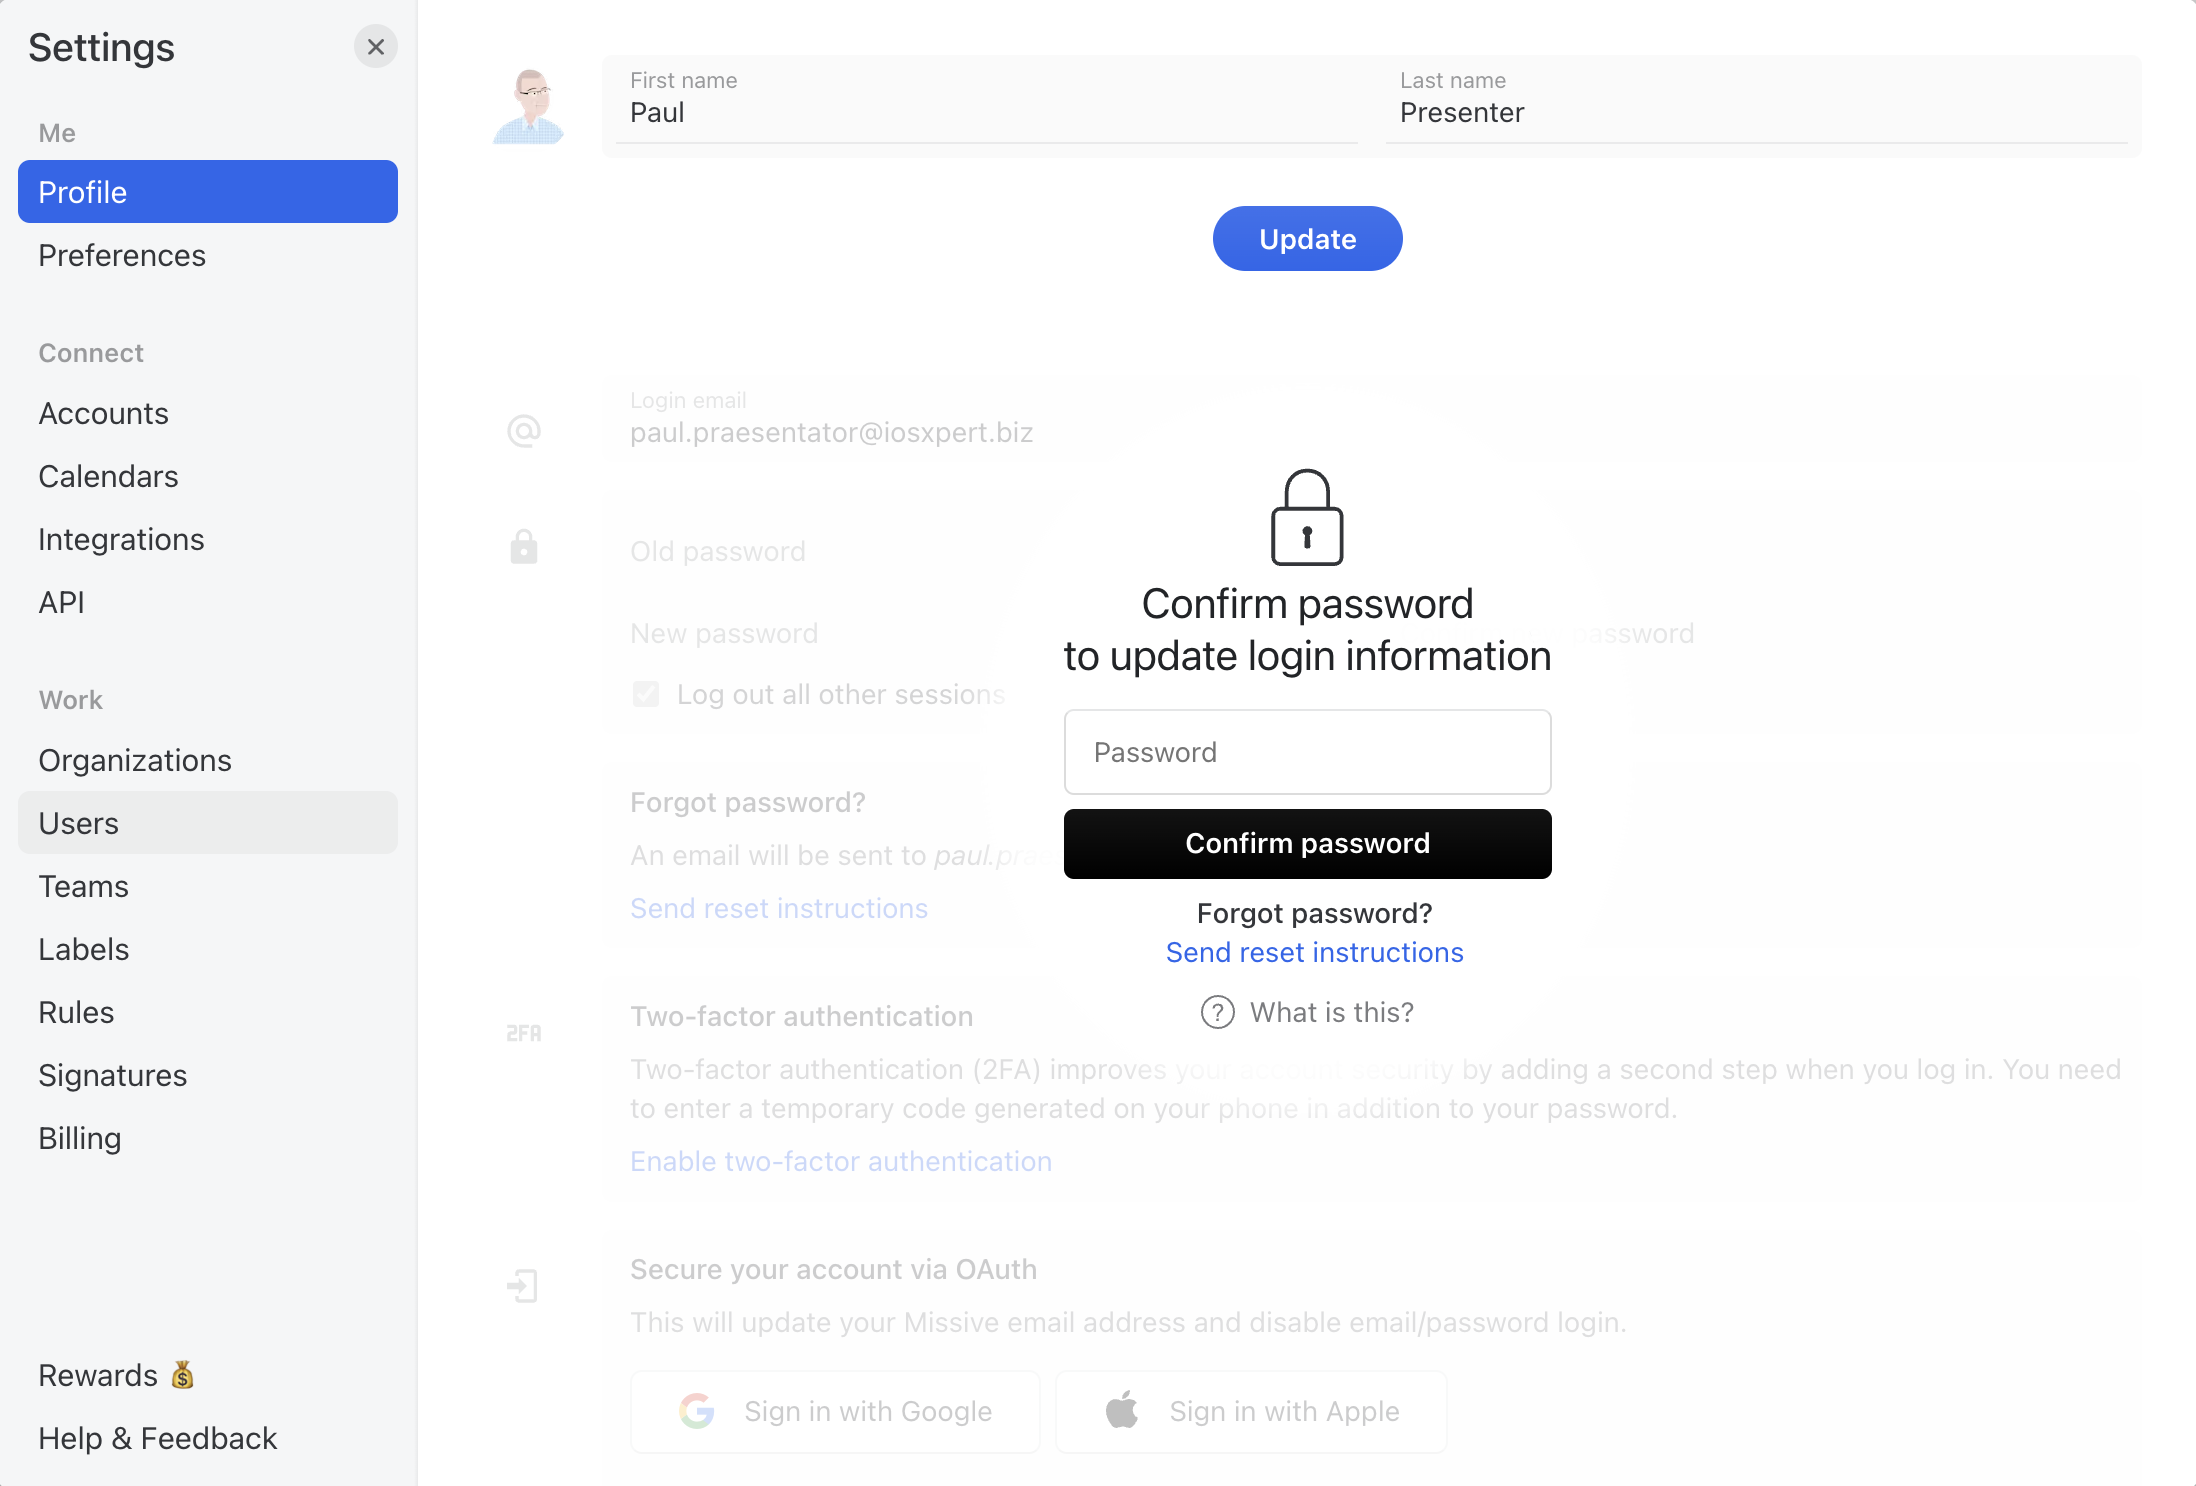This screenshot has height=1486, width=2196.
Task: Open Help & Feedback
Action: coord(158,1438)
